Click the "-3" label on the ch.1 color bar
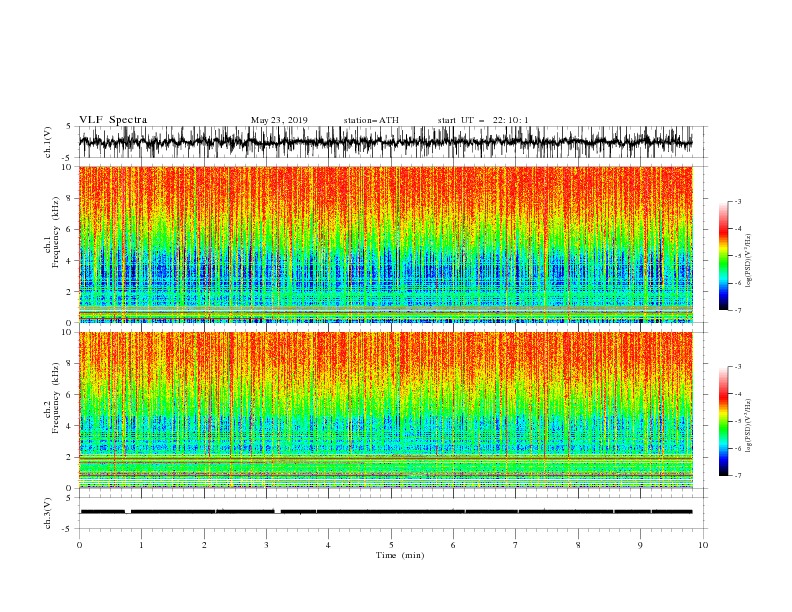 click(738, 201)
